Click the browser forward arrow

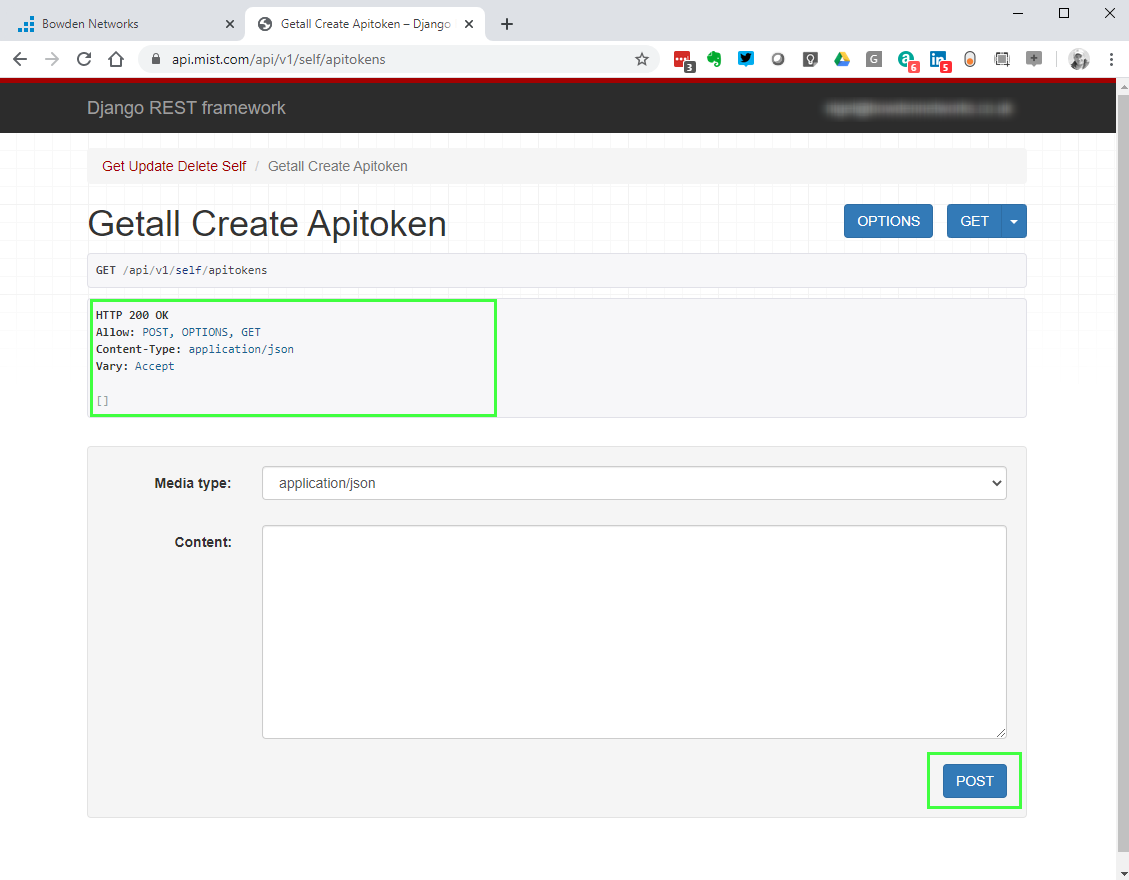click(52, 59)
